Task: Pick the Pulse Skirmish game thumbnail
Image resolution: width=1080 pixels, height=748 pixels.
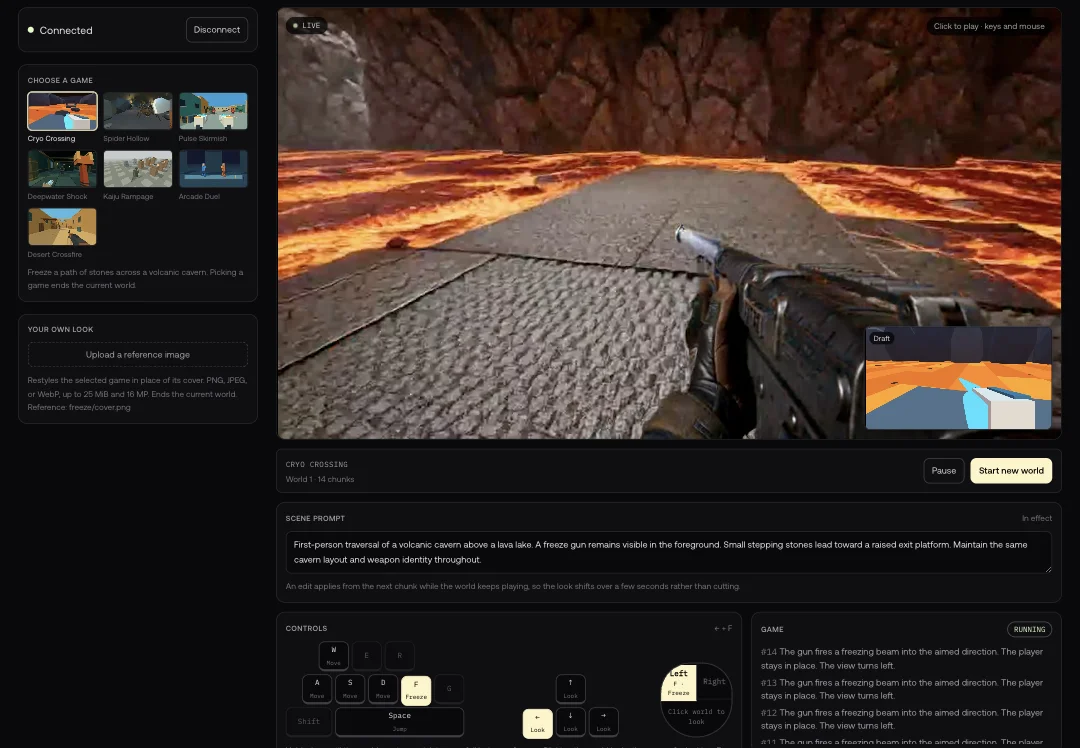Action: coord(213,111)
